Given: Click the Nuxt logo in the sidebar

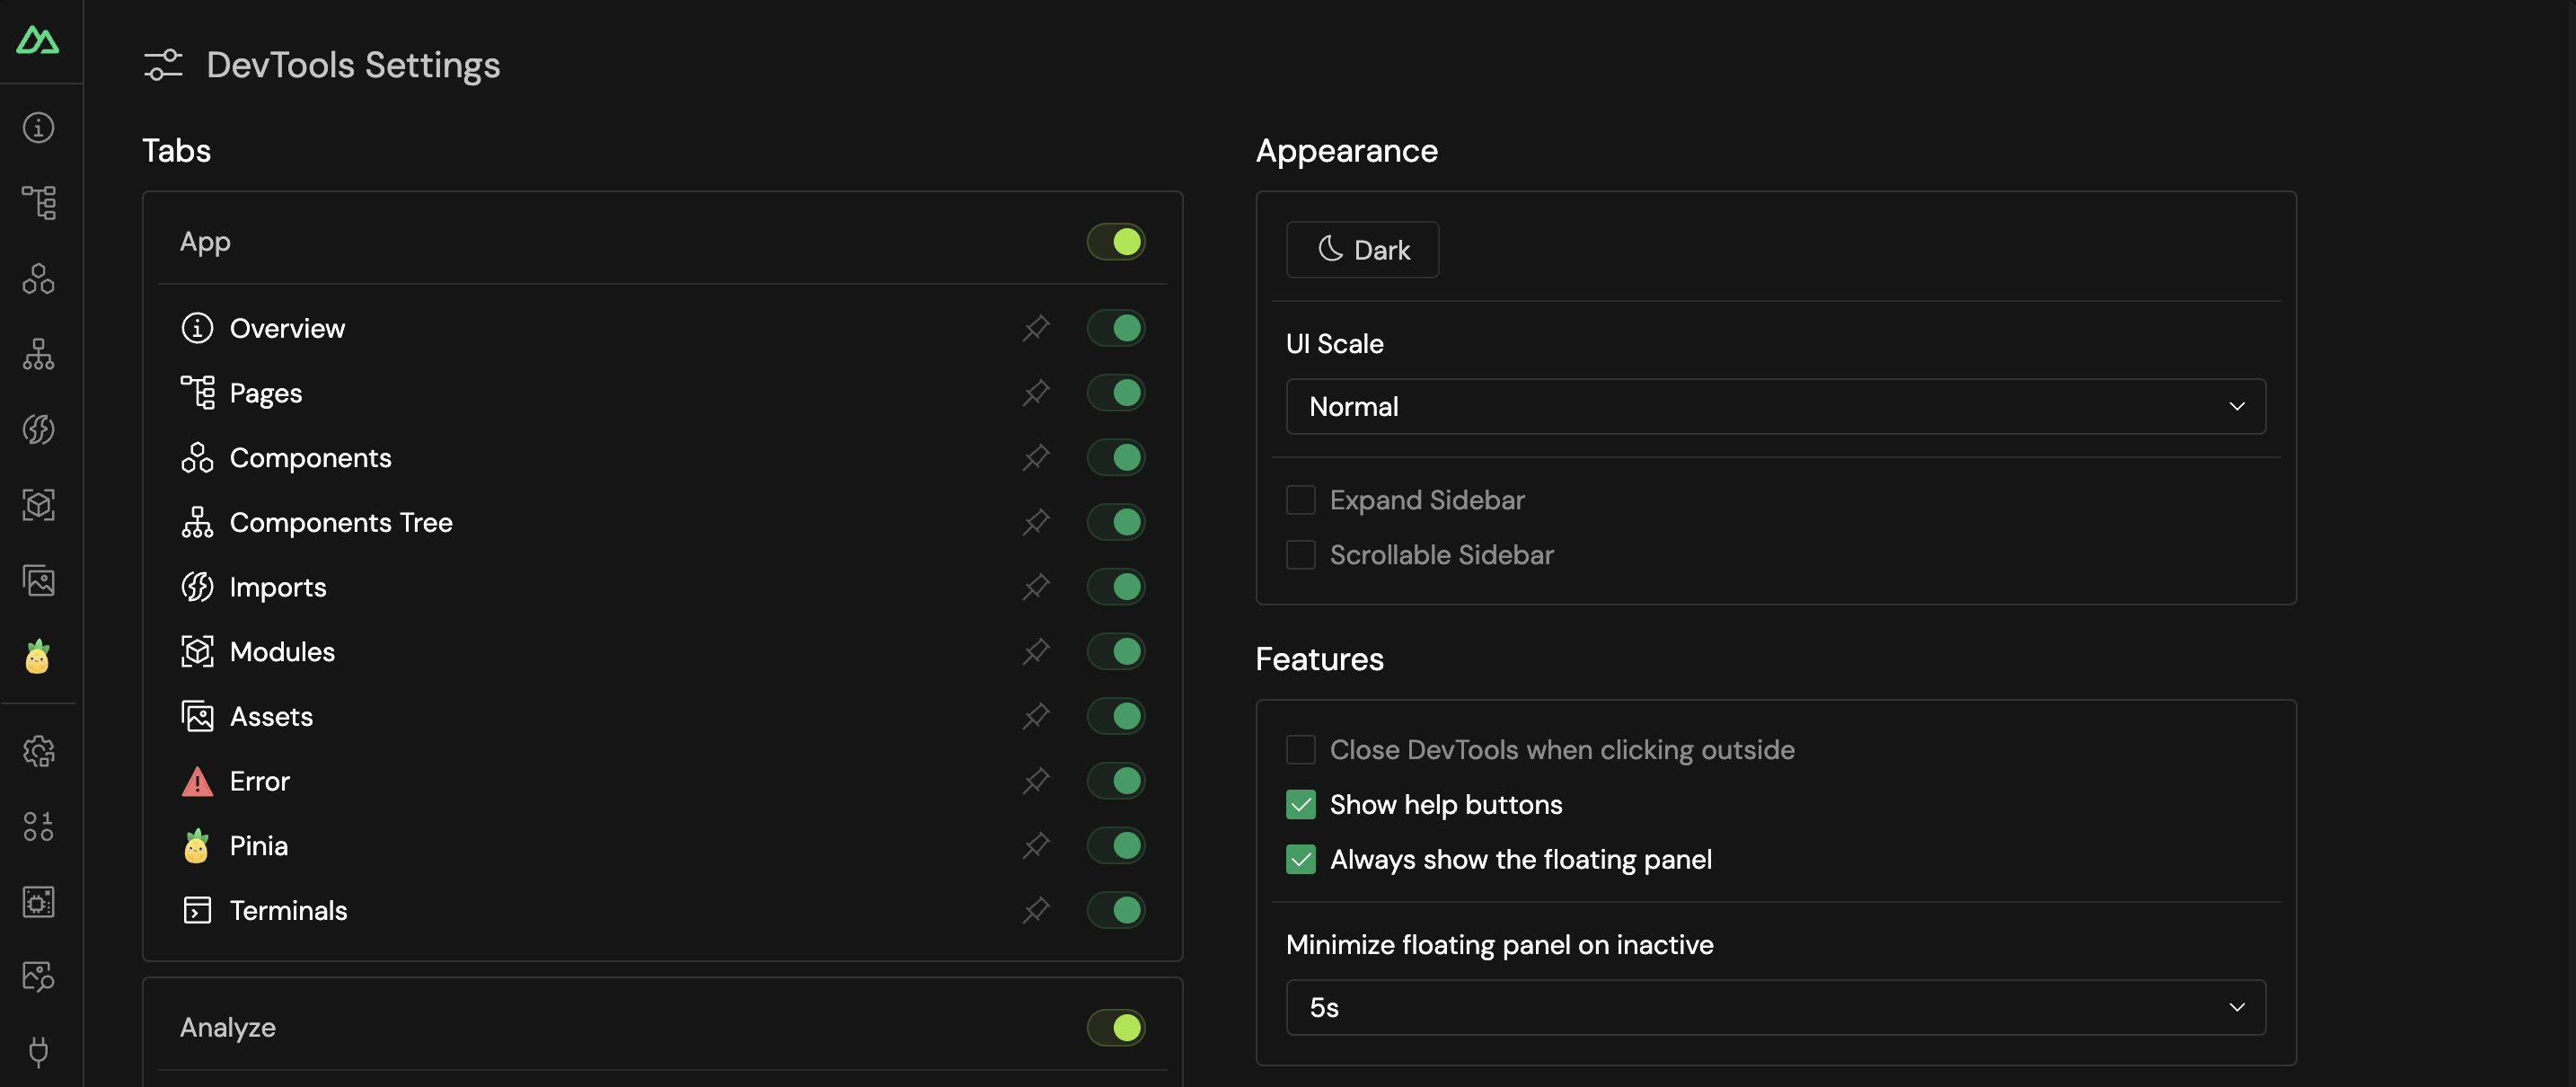Looking at the screenshot, I should tap(38, 40).
